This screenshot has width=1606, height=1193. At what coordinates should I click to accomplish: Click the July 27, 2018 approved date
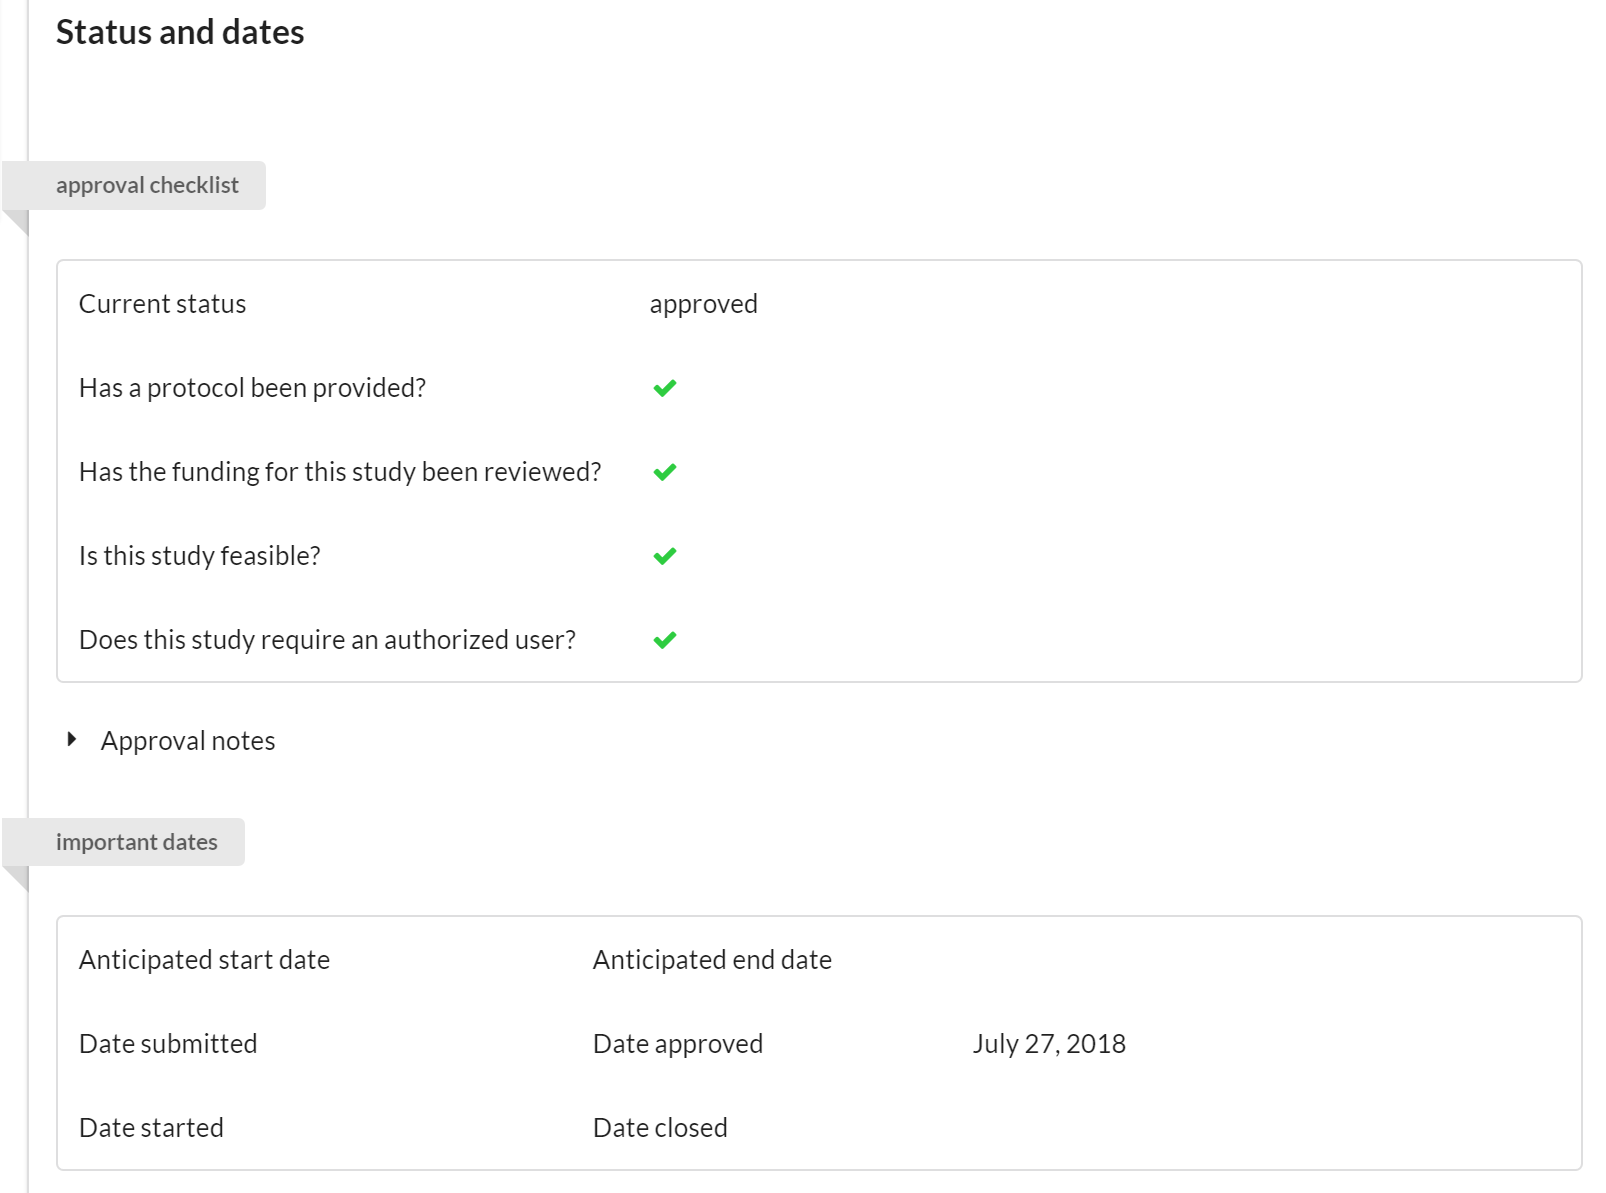(1049, 1044)
